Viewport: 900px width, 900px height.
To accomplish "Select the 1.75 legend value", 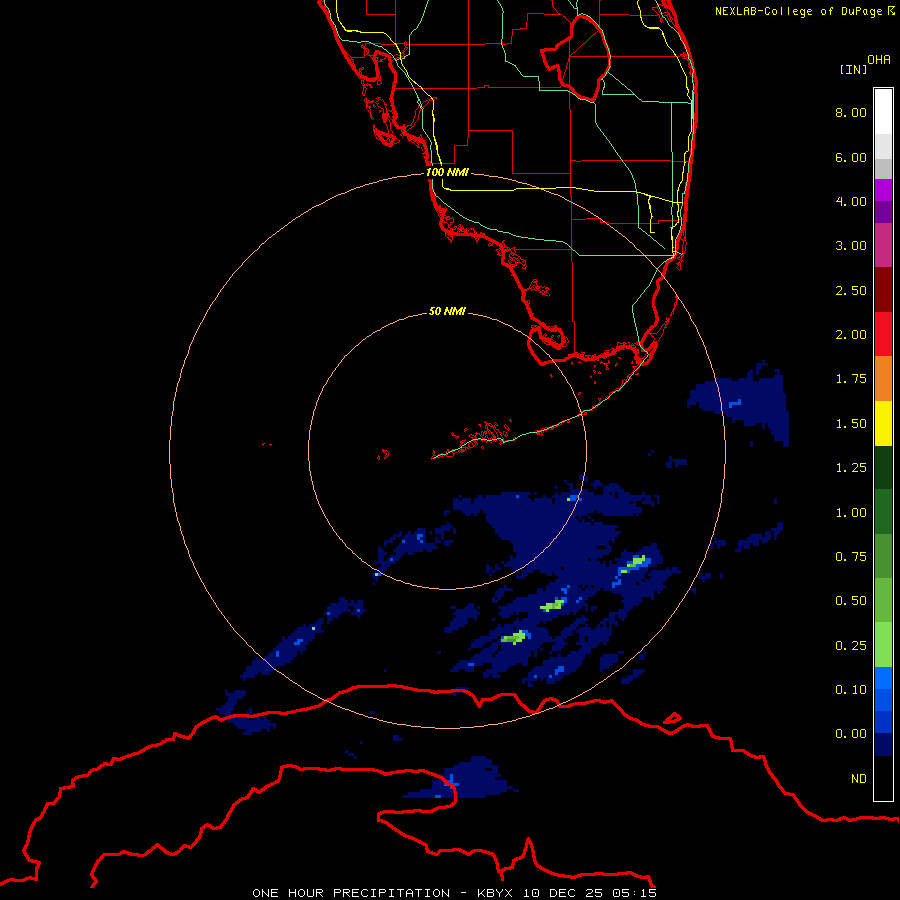I will [851, 379].
